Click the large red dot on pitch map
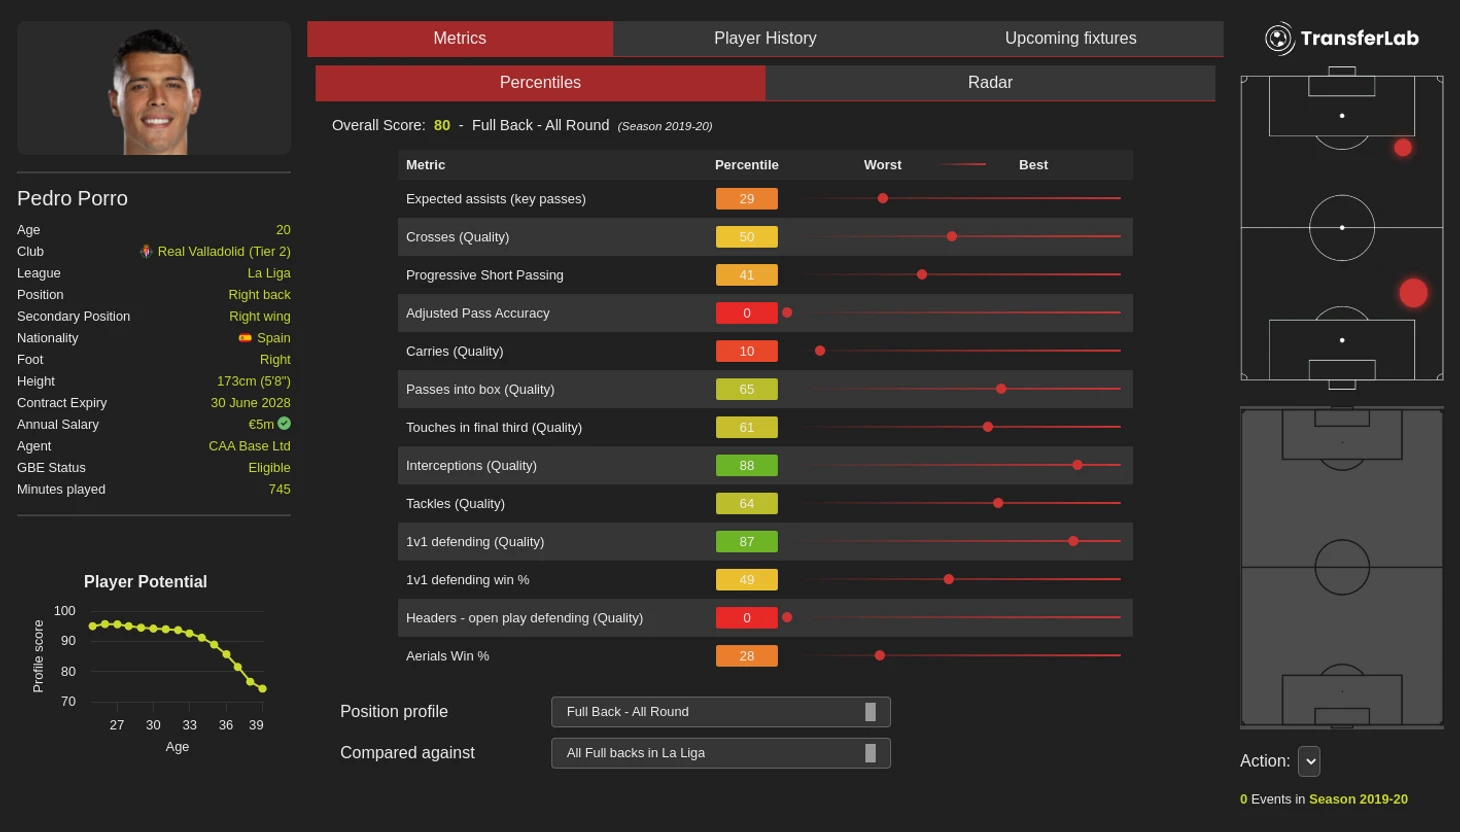The image size is (1460, 832). 1413,293
